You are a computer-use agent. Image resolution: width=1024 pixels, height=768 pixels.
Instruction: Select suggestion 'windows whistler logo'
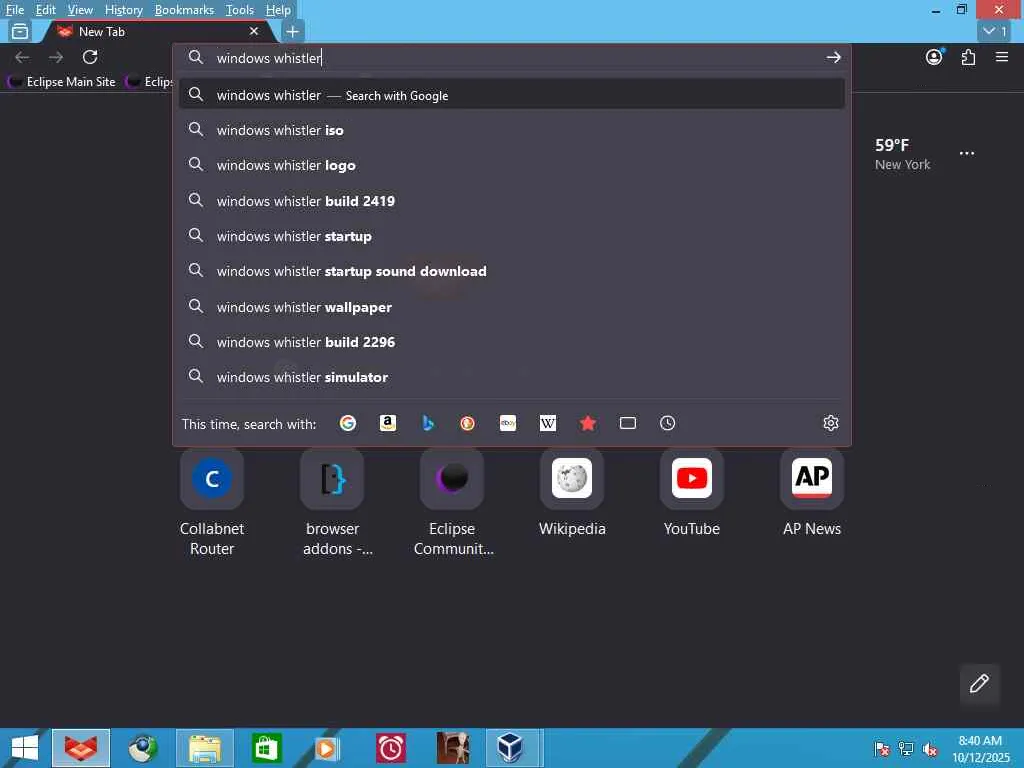pyautogui.click(x=511, y=165)
